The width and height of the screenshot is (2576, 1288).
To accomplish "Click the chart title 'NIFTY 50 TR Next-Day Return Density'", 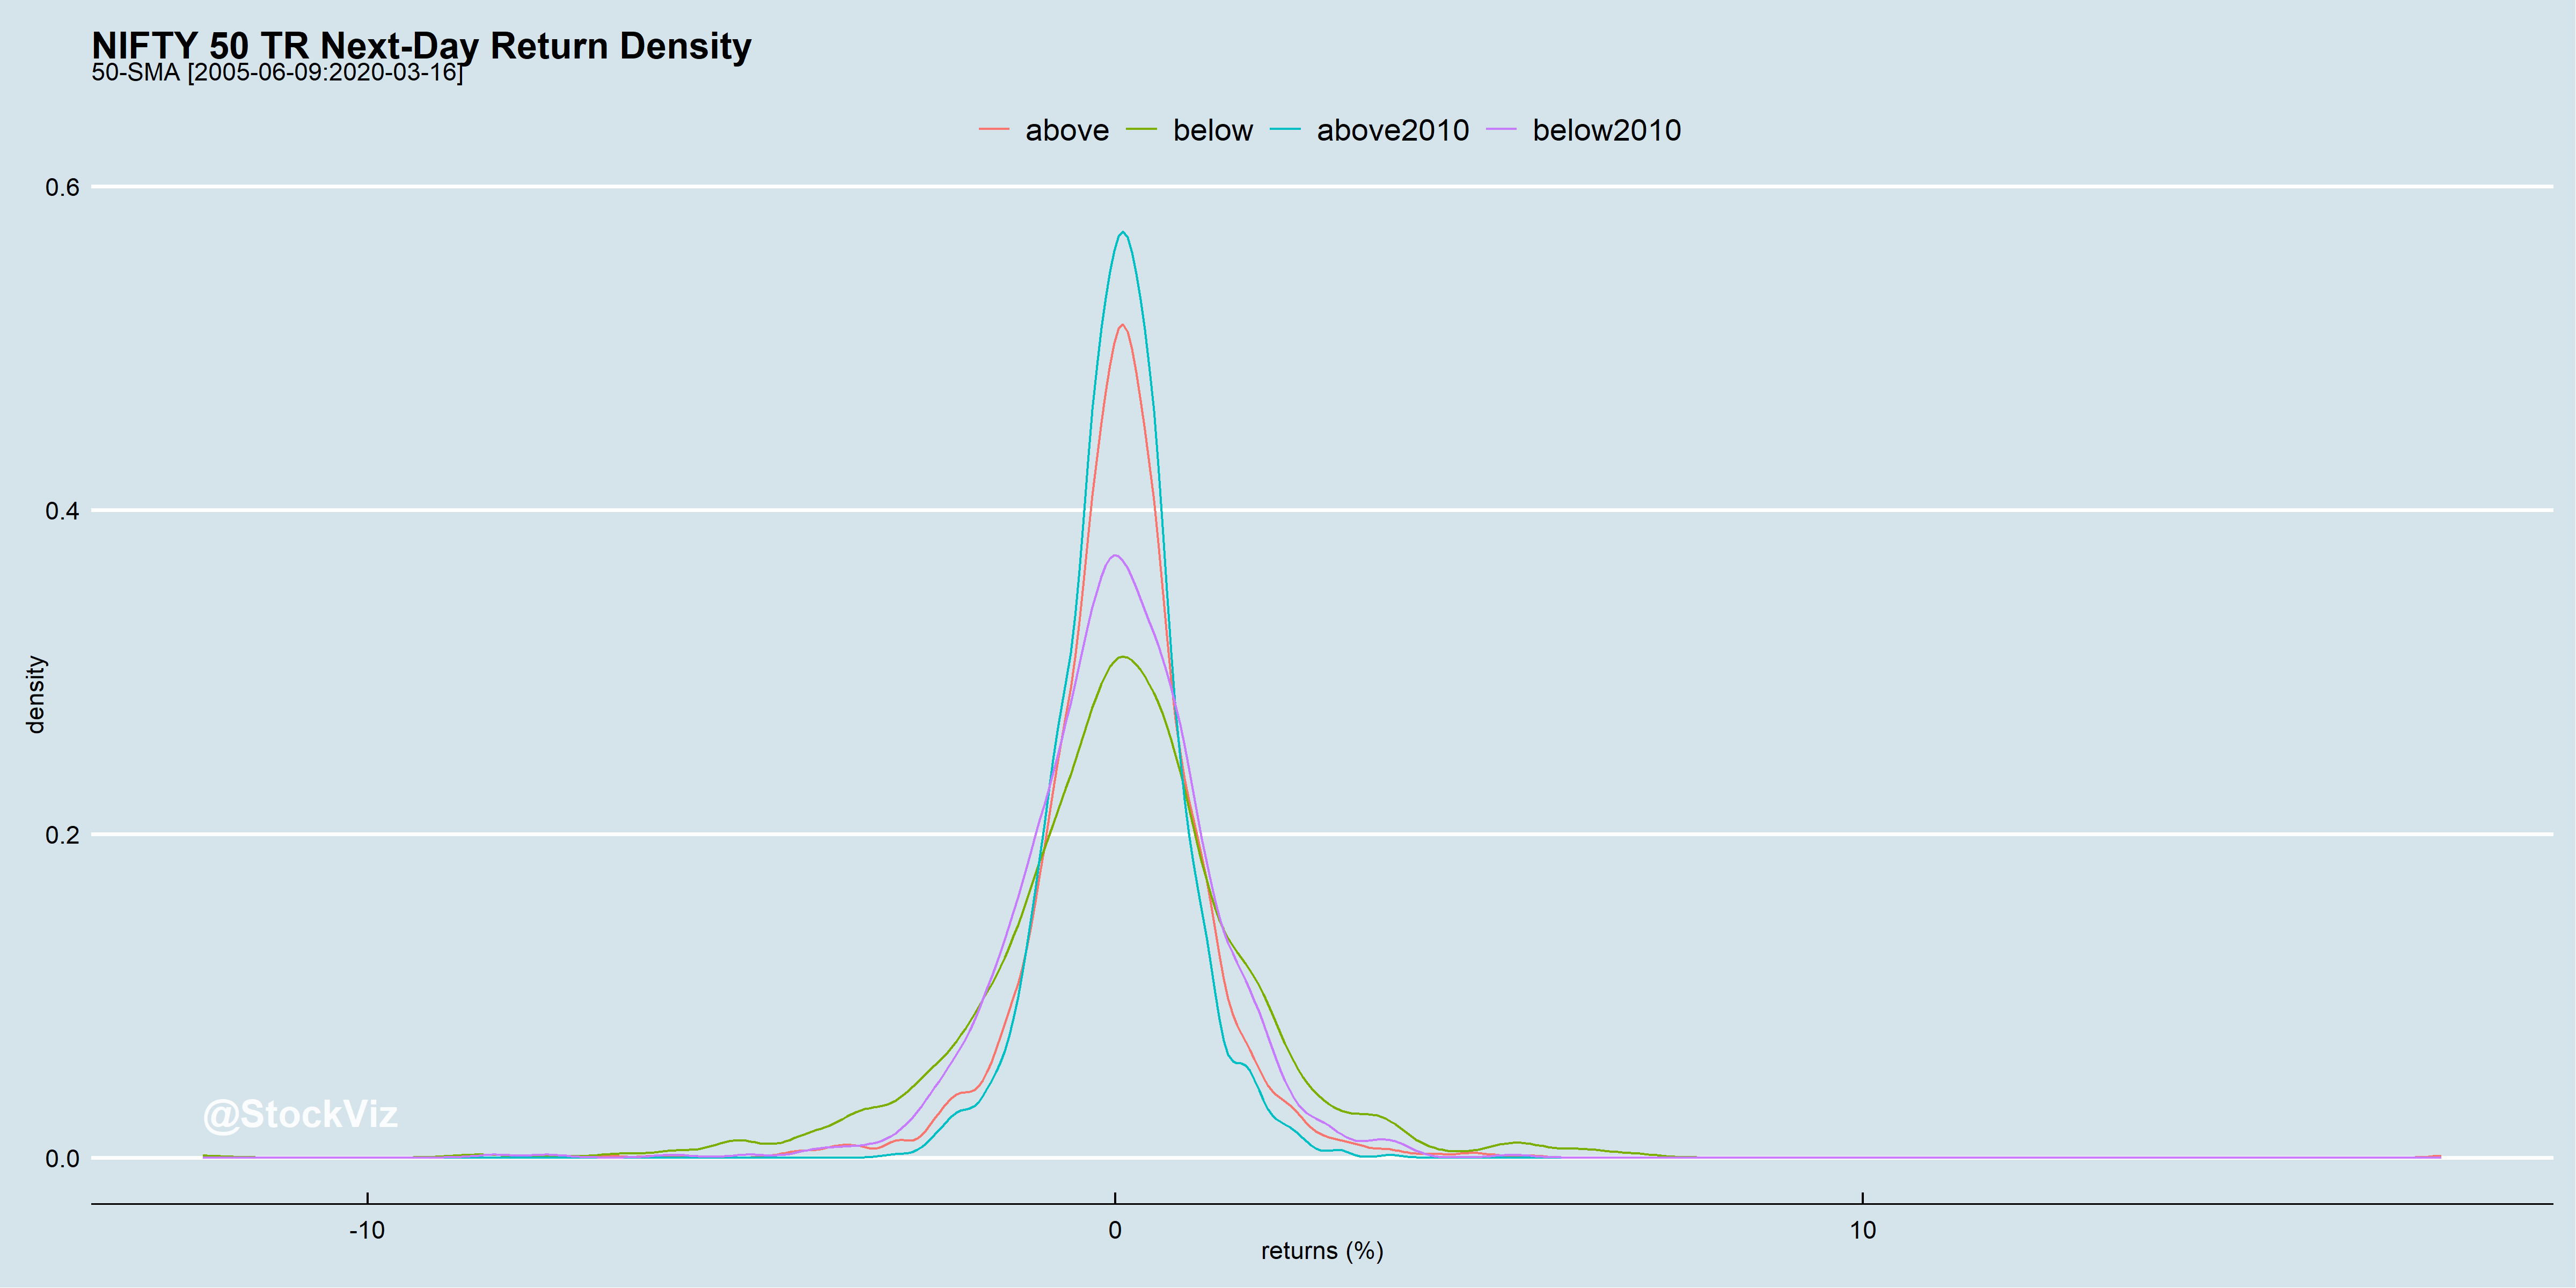I will pos(421,46).
